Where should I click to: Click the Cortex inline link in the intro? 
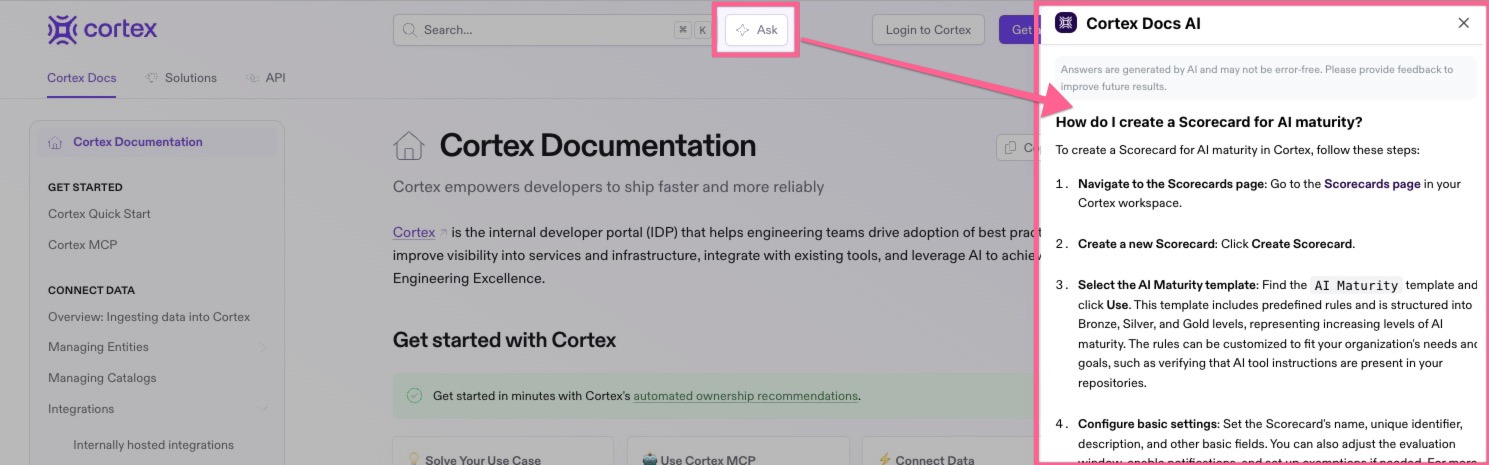[414, 232]
